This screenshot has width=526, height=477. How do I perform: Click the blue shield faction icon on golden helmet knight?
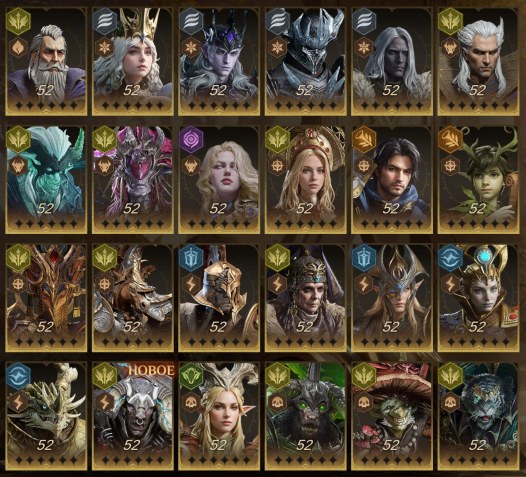(x=191, y=258)
